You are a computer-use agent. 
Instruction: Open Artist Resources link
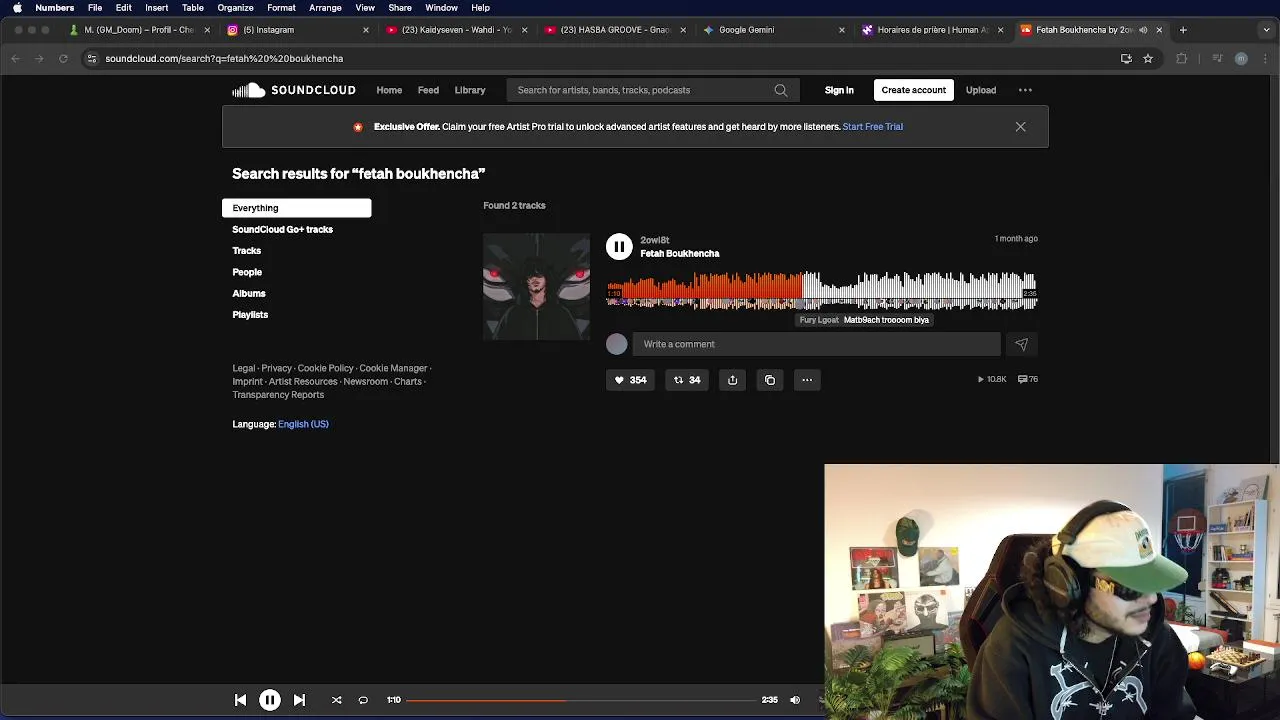(303, 382)
